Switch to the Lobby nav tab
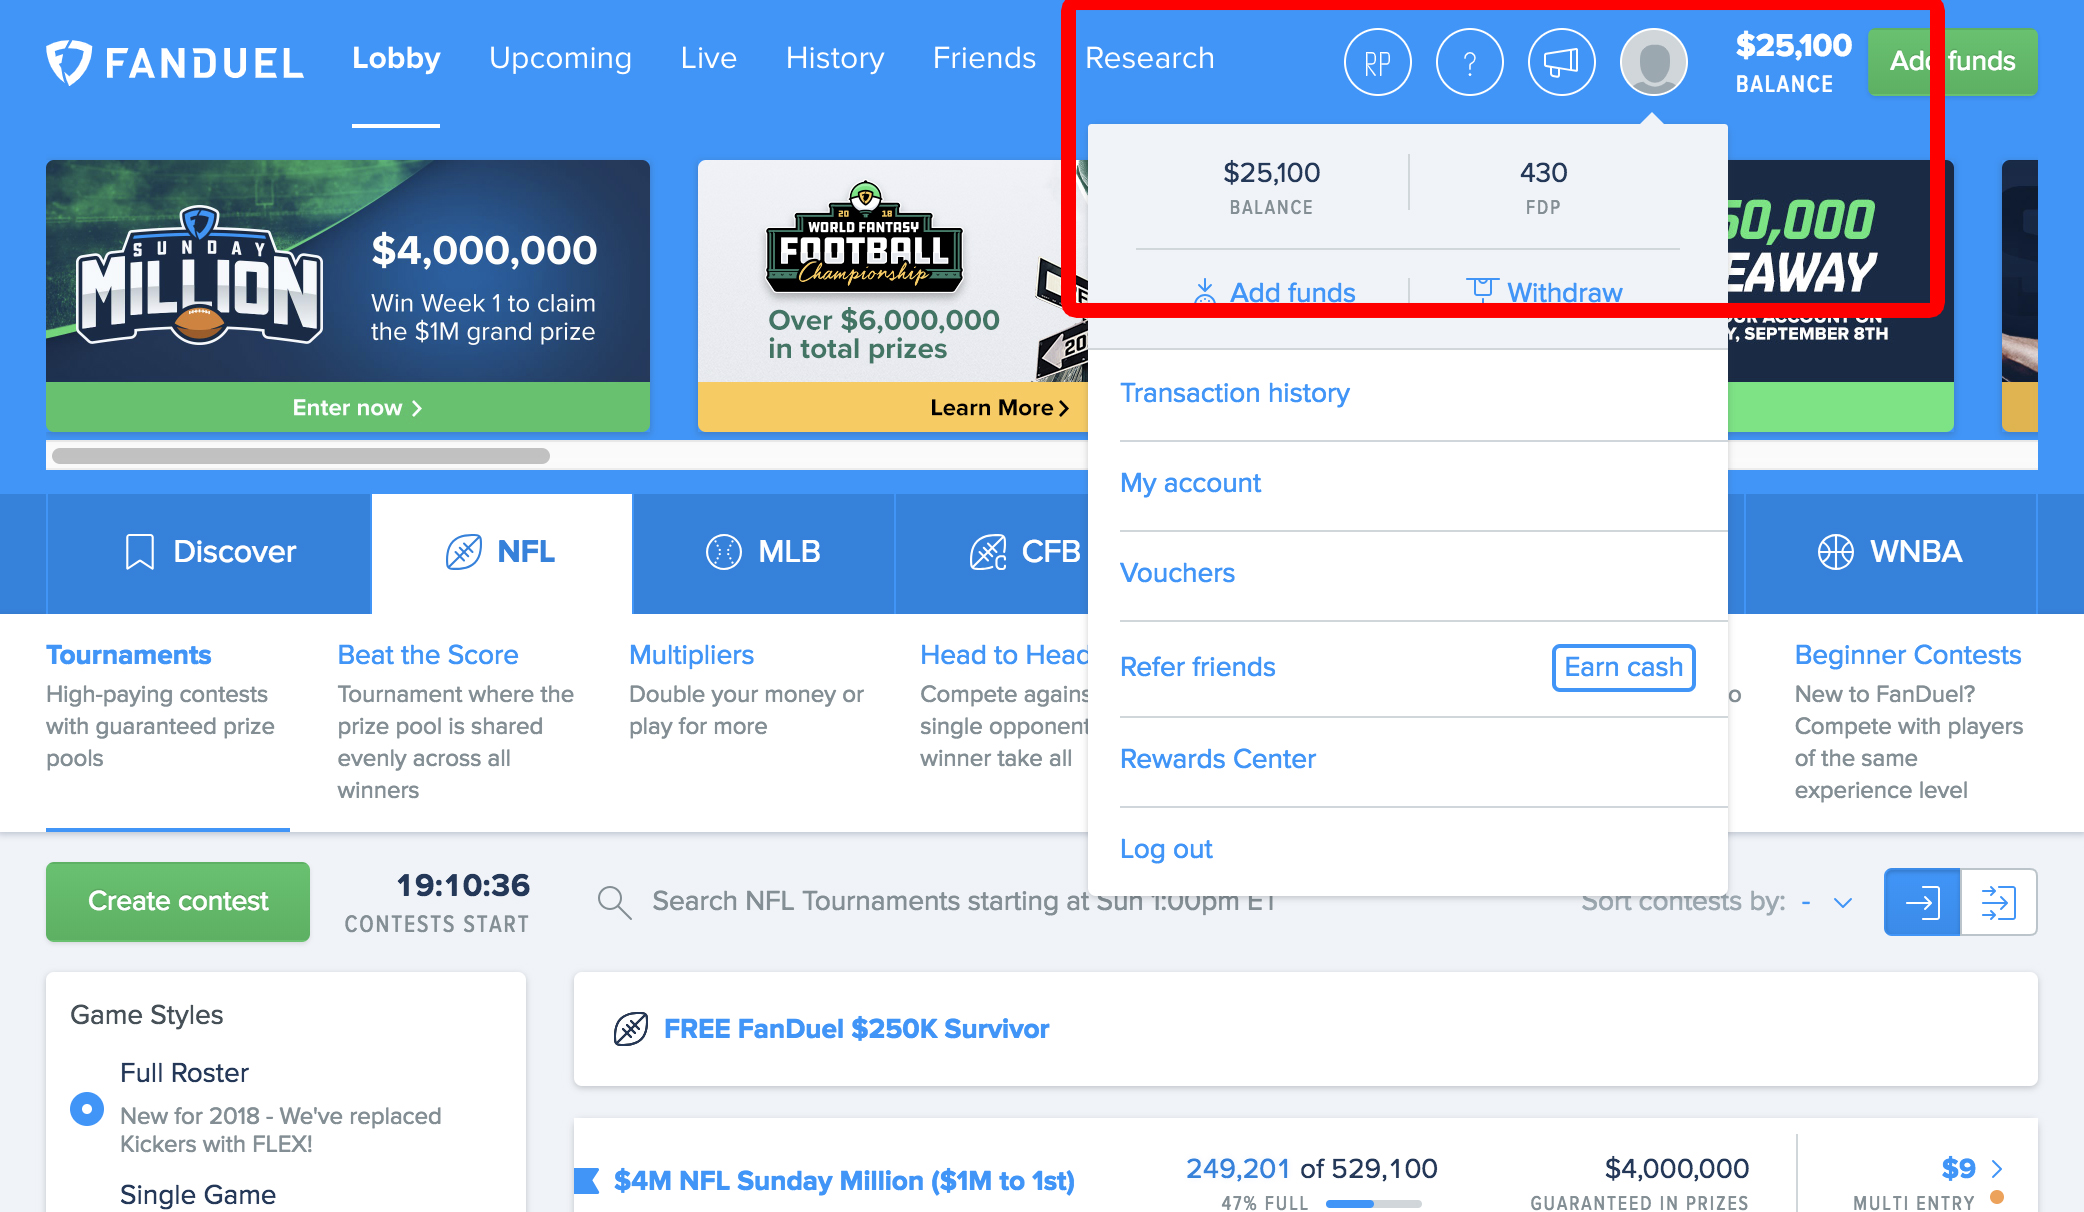The height and width of the screenshot is (1212, 2084). (396, 58)
